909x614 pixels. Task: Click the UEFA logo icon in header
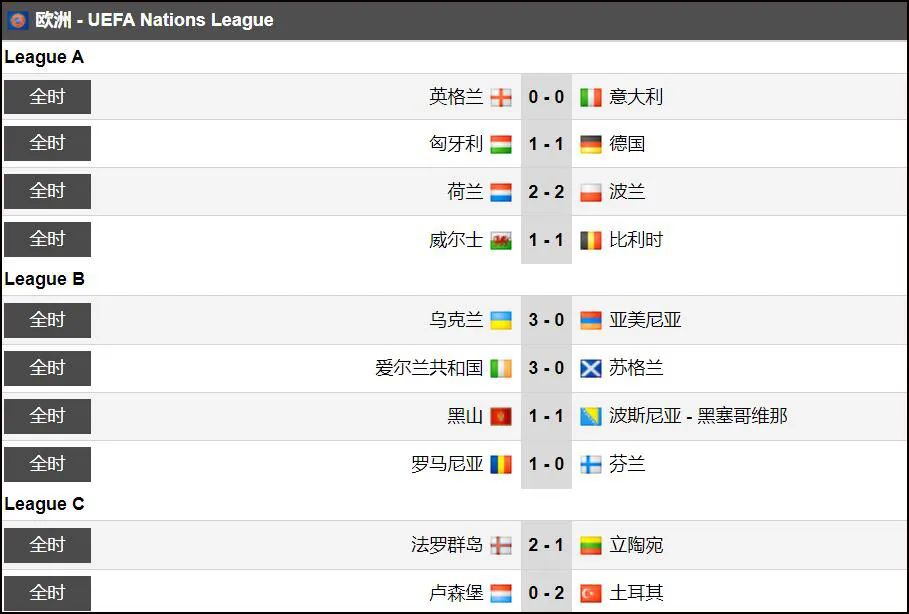[x=18, y=20]
